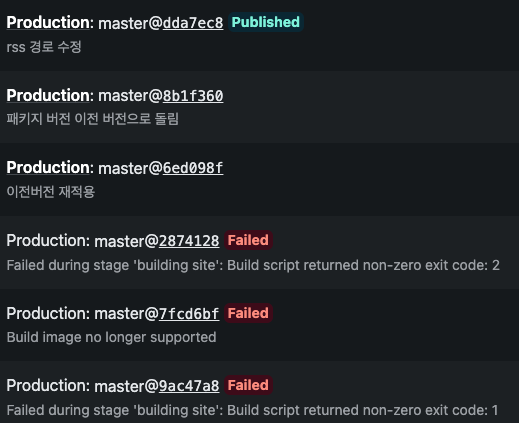Open failed deploy with exit code 1 message

coord(252,410)
